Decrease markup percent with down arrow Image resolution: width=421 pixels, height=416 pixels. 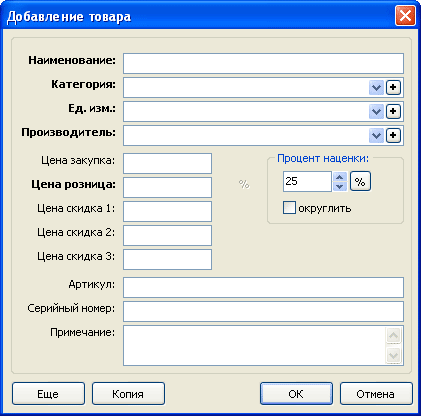340,186
